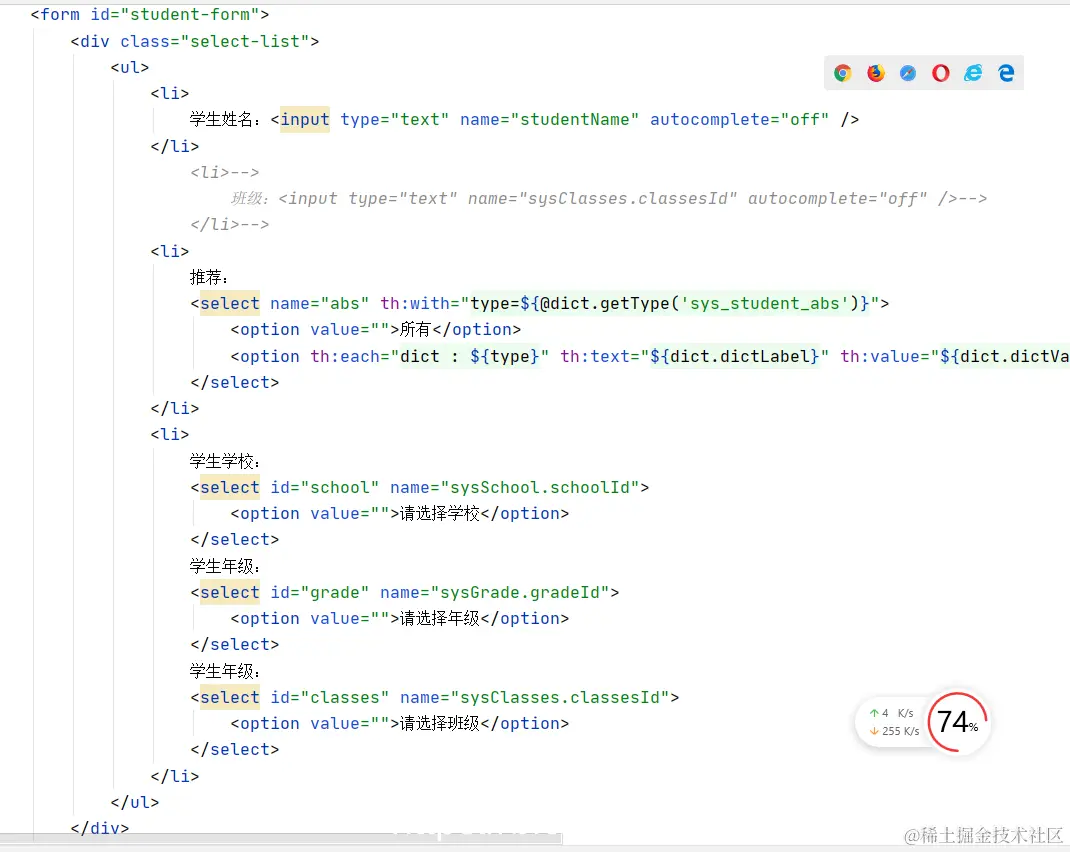Click the 推荐 label text

tap(209, 277)
